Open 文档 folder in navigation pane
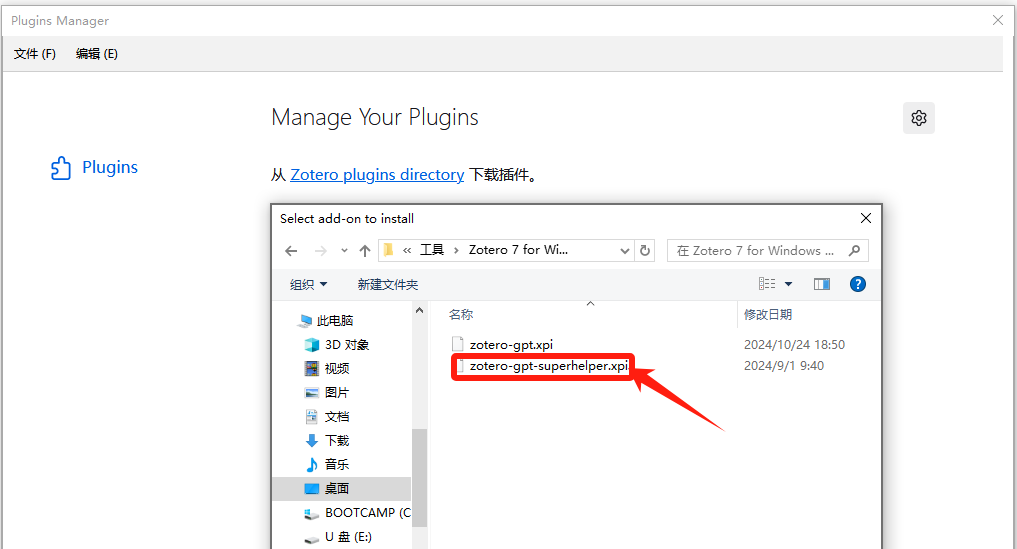This screenshot has height=549, width=1017. click(327, 417)
